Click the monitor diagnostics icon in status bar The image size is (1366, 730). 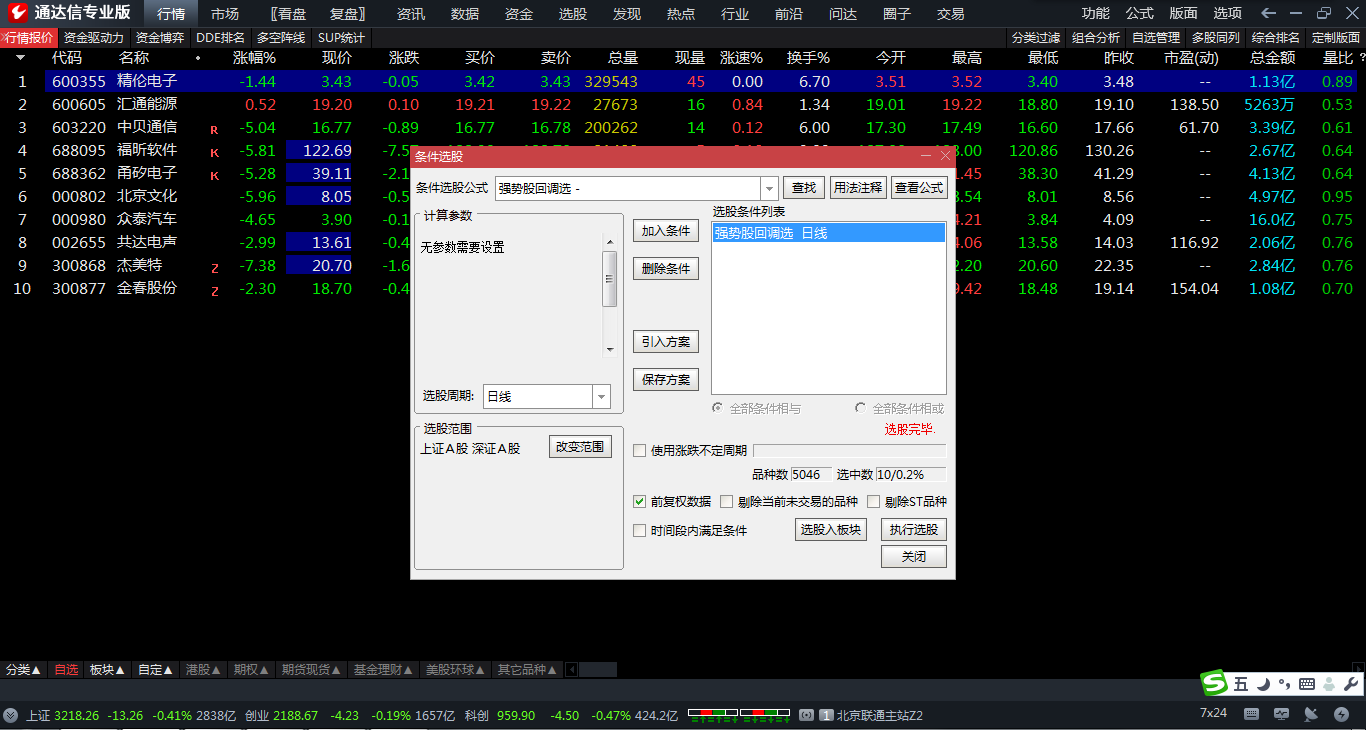coord(1281,714)
